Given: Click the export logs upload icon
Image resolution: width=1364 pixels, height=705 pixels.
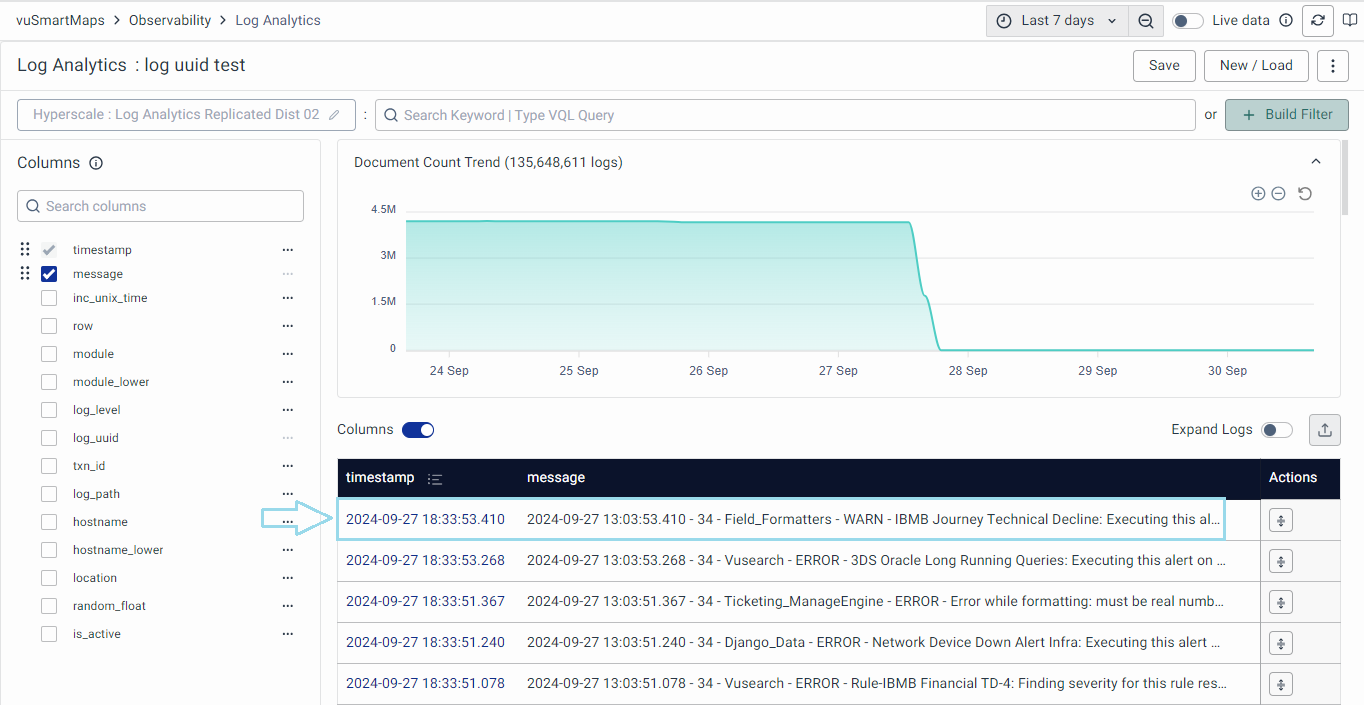Looking at the screenshot, I should 1324,430.
